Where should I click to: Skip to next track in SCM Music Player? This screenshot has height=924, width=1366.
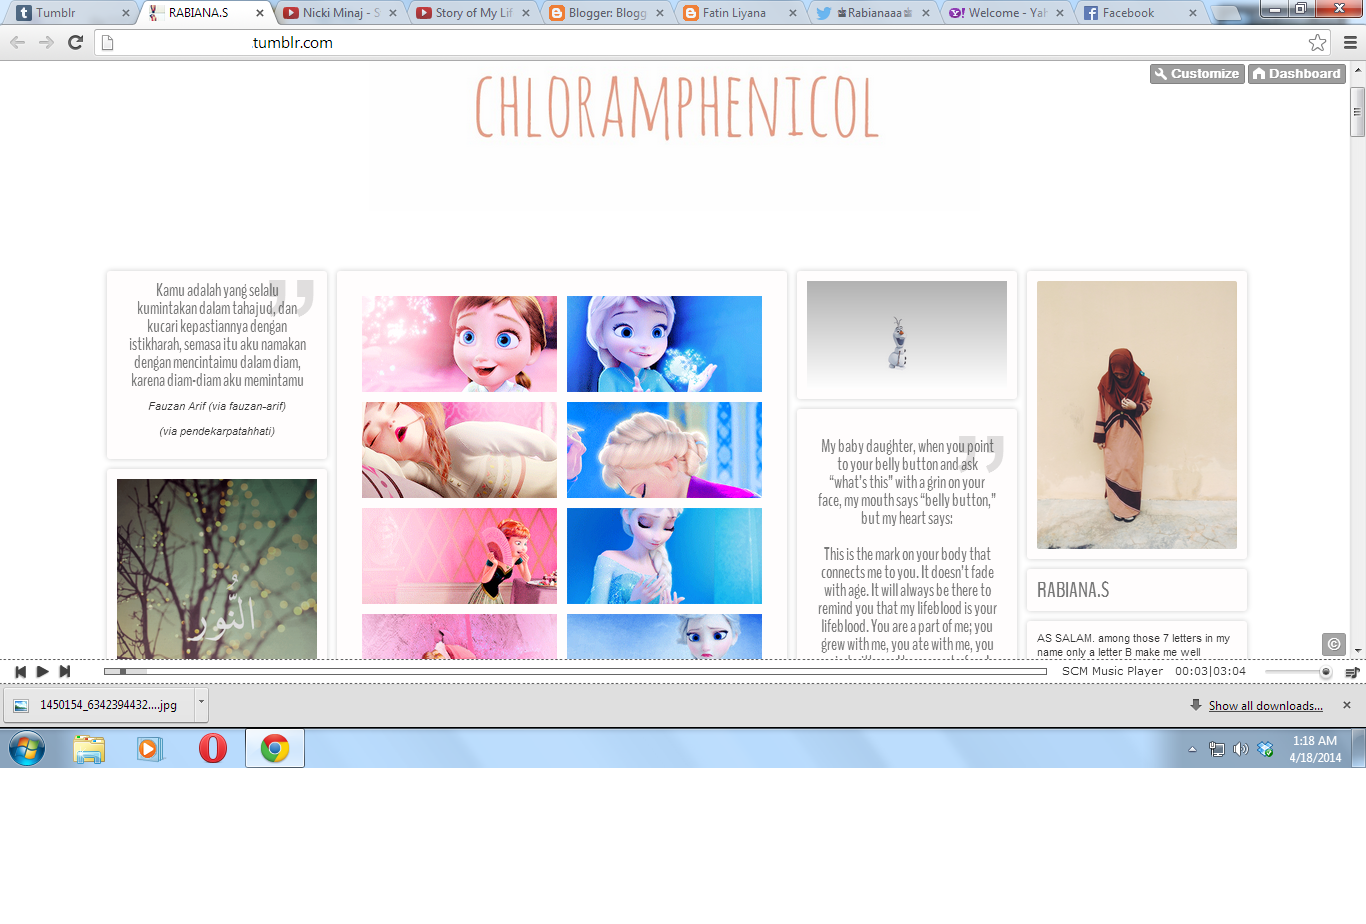point(64,672)
